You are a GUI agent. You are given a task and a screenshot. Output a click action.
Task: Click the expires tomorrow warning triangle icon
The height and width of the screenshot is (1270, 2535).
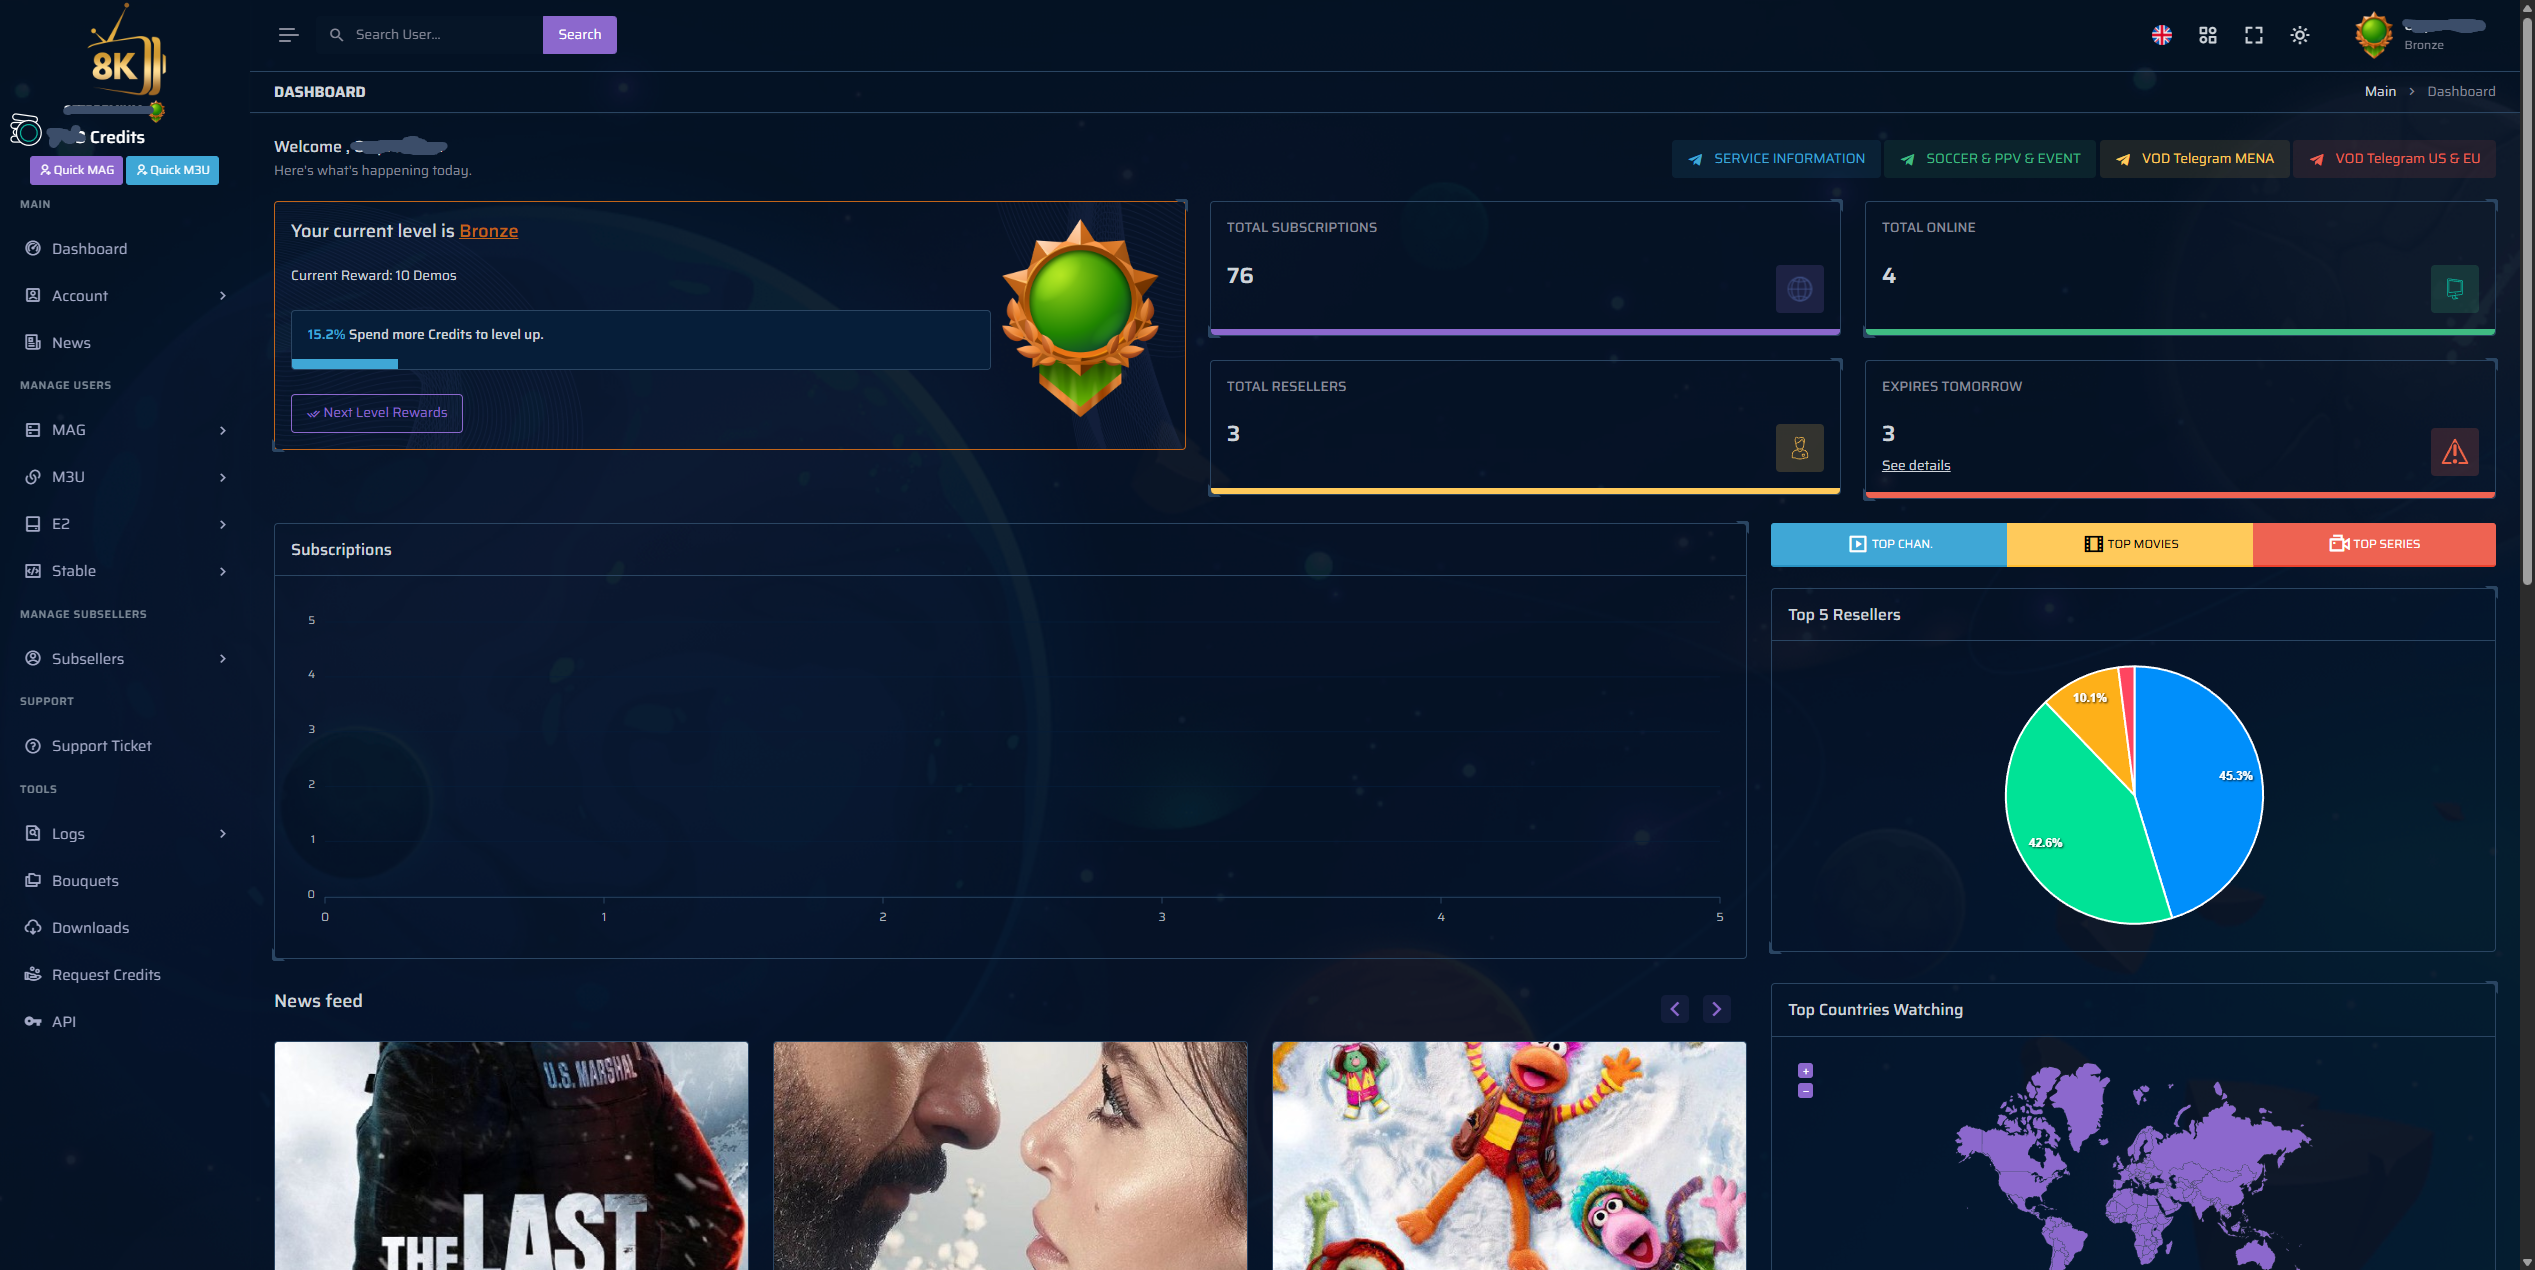click(2454, 452)
